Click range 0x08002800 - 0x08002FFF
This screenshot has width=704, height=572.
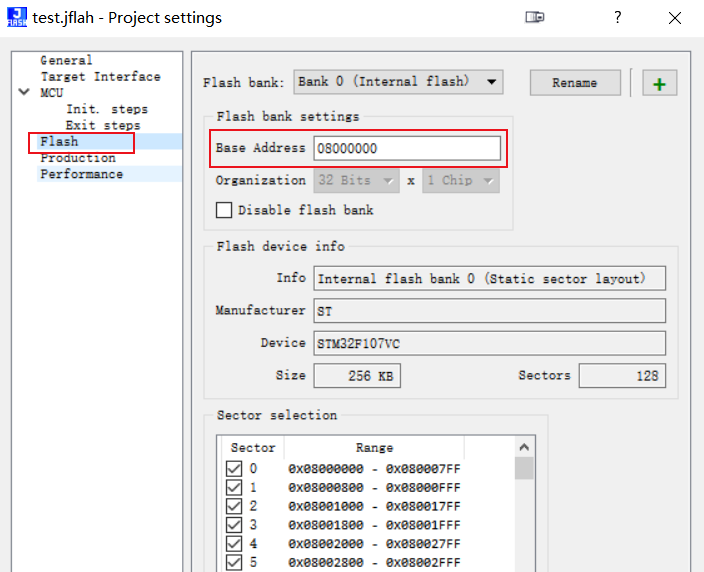(374, 563)
